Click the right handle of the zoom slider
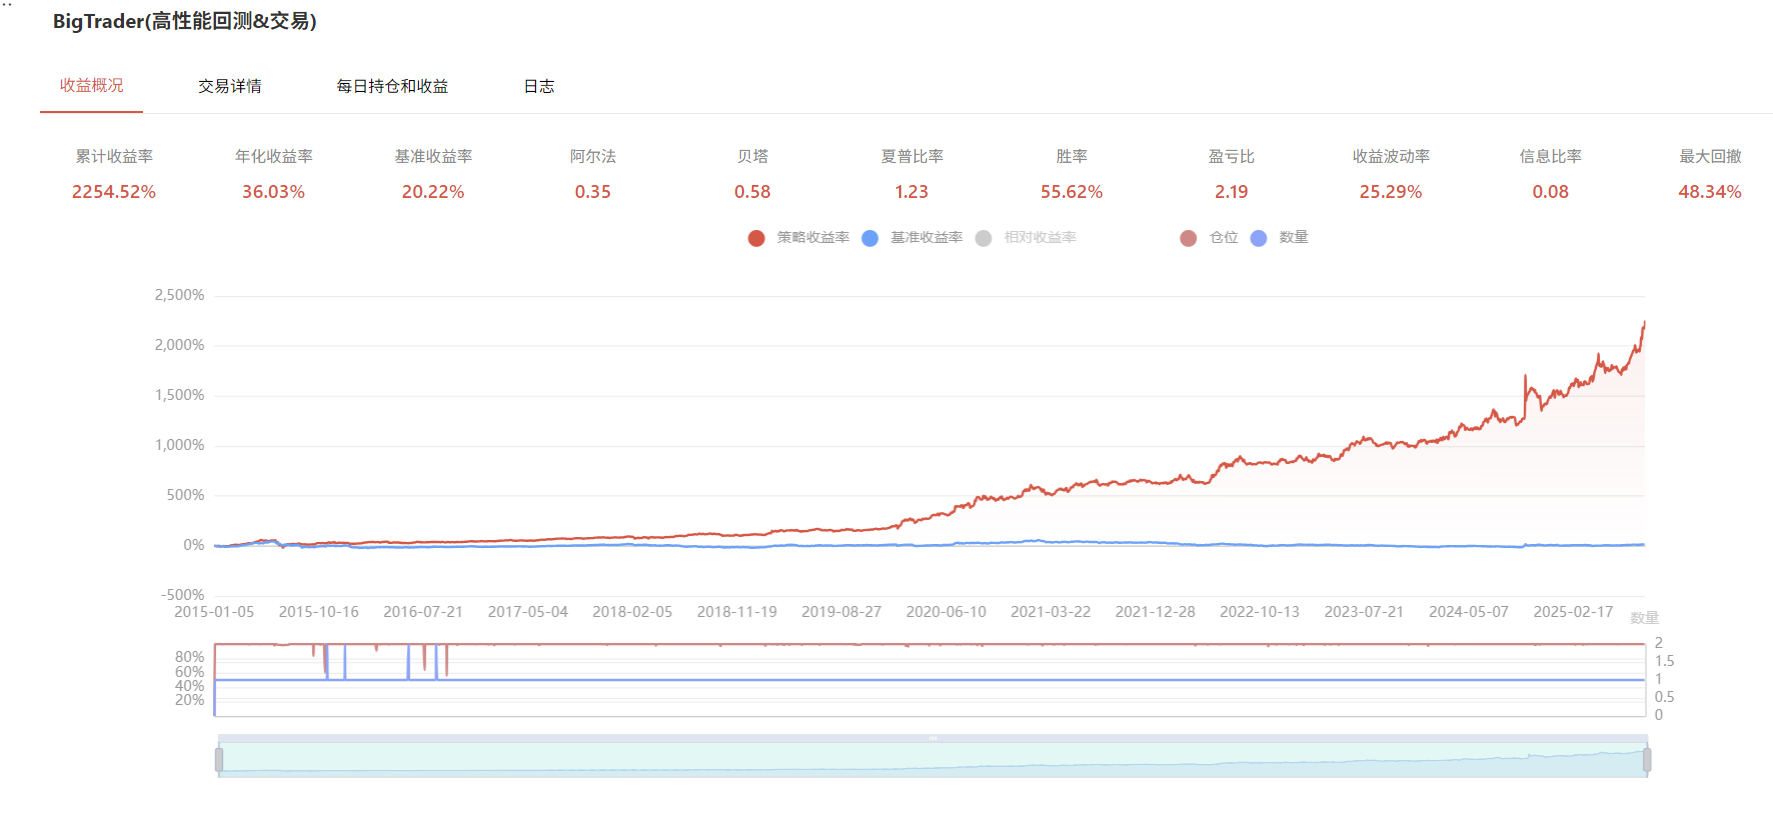 click(x=1647, y=760)
